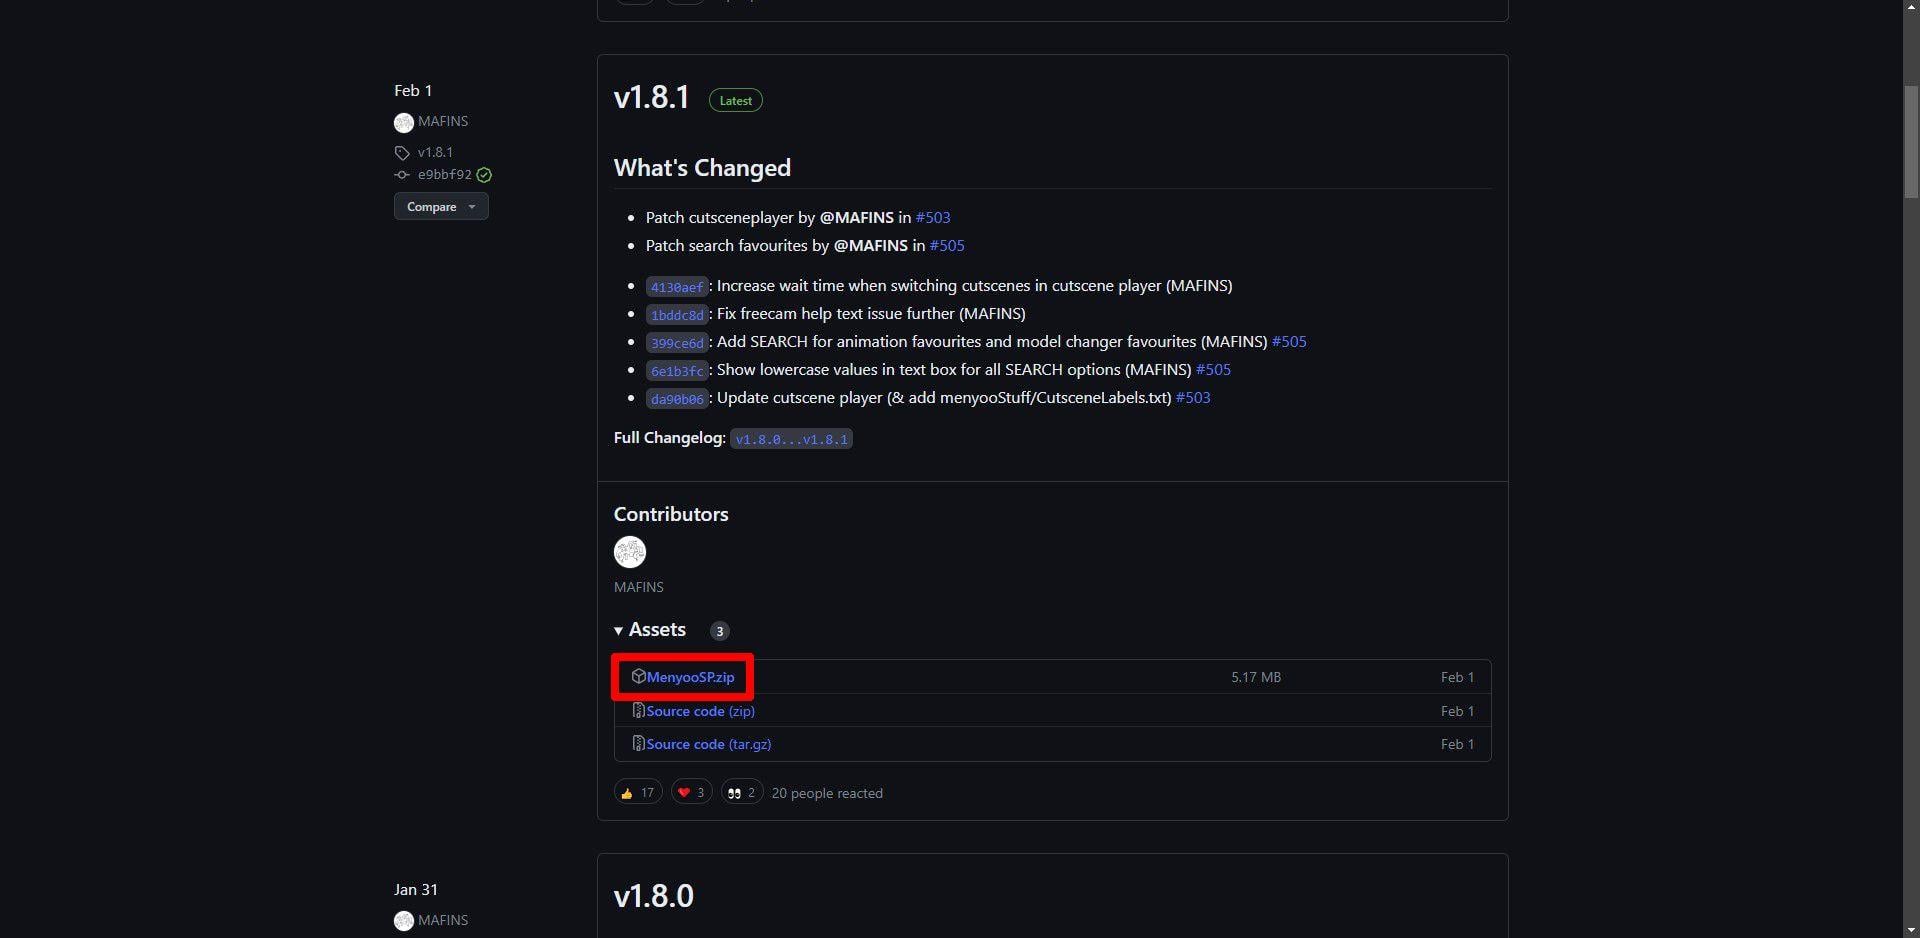Click the MAFINS avatar under Feb 1
This screenshot has height=938, width=1920.
pyautogui.click(x=403, y=121)
